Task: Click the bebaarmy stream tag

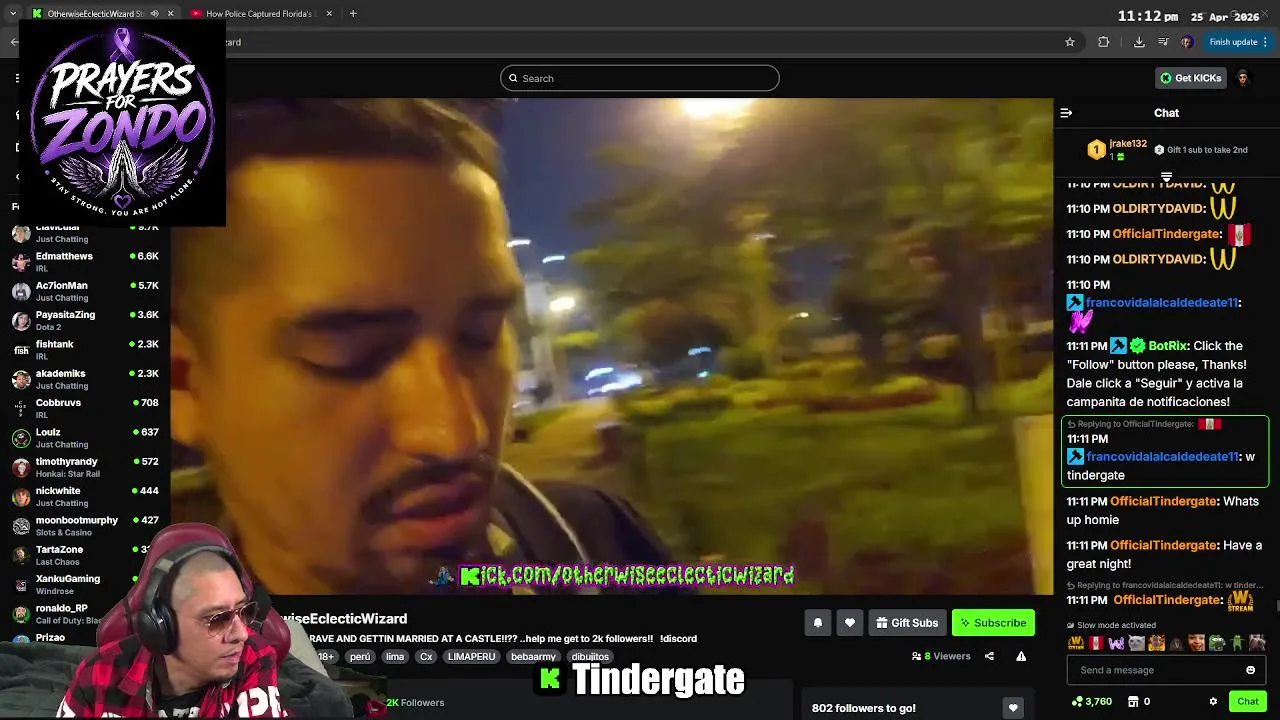Action: pyautogui.click(x=533, y=657)
